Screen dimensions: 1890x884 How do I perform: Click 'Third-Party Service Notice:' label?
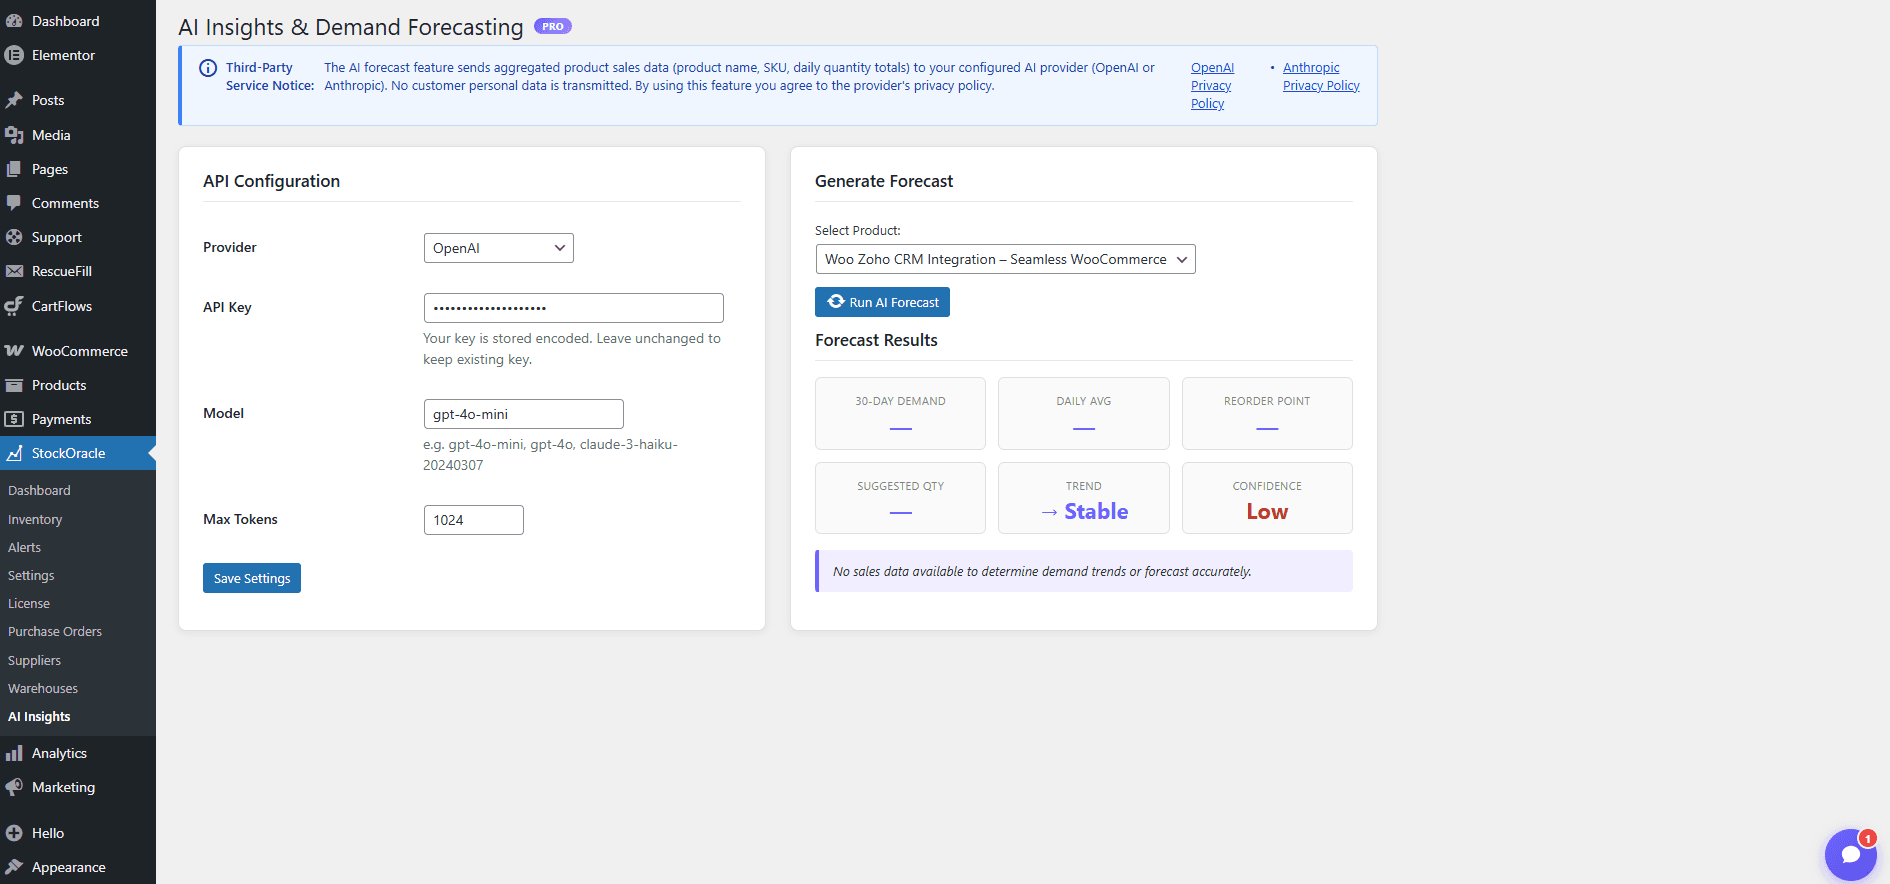270,77
